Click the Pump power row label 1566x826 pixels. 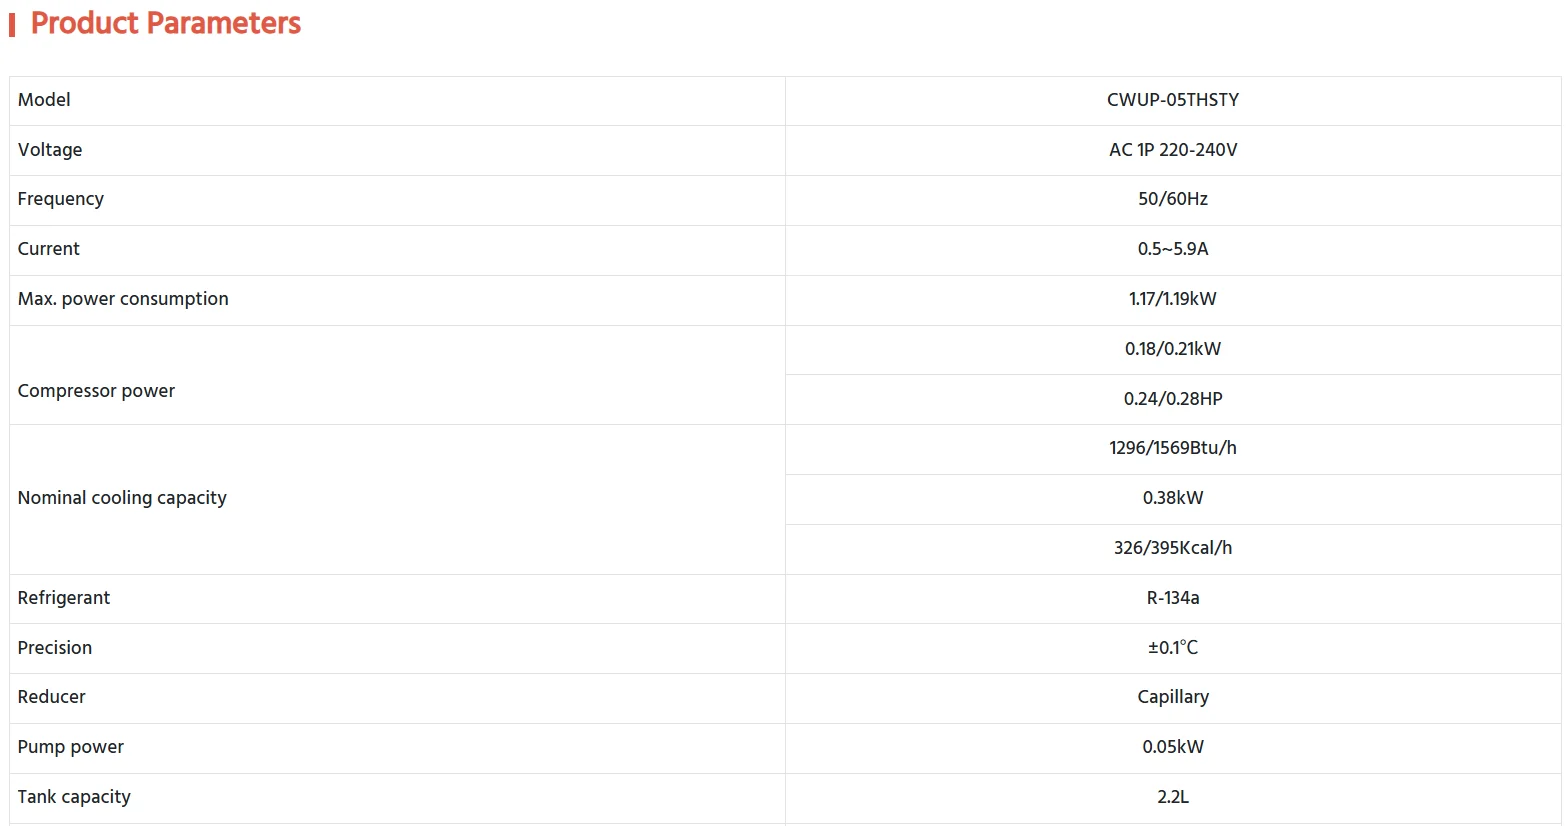tap(70, 747)
